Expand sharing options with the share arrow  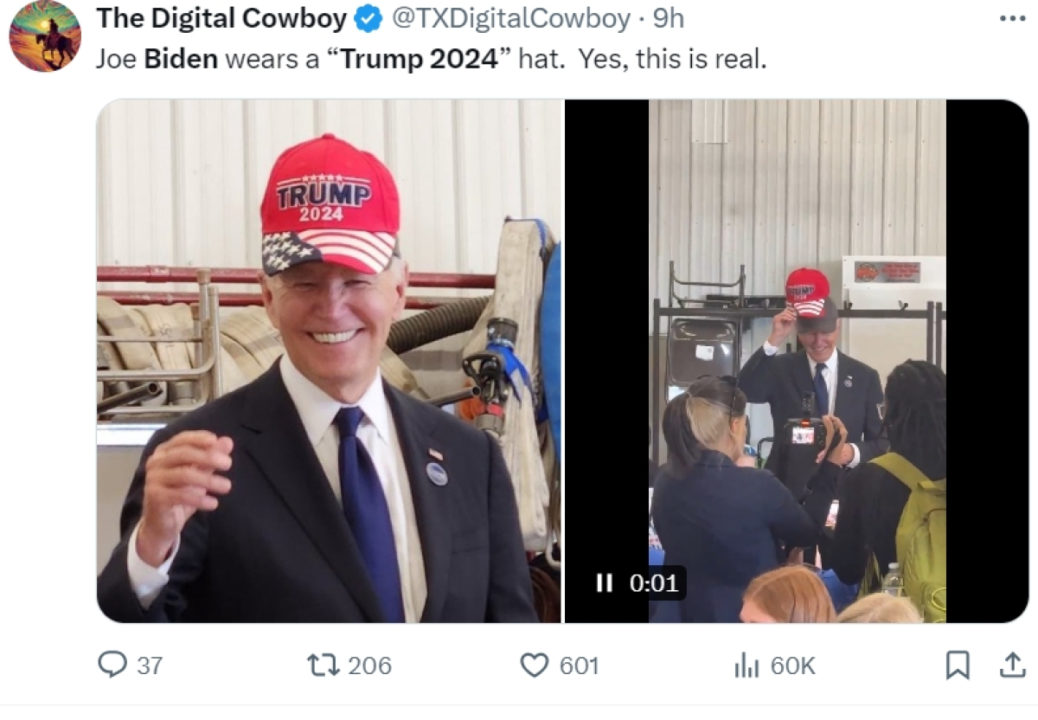coord(1011,663)
